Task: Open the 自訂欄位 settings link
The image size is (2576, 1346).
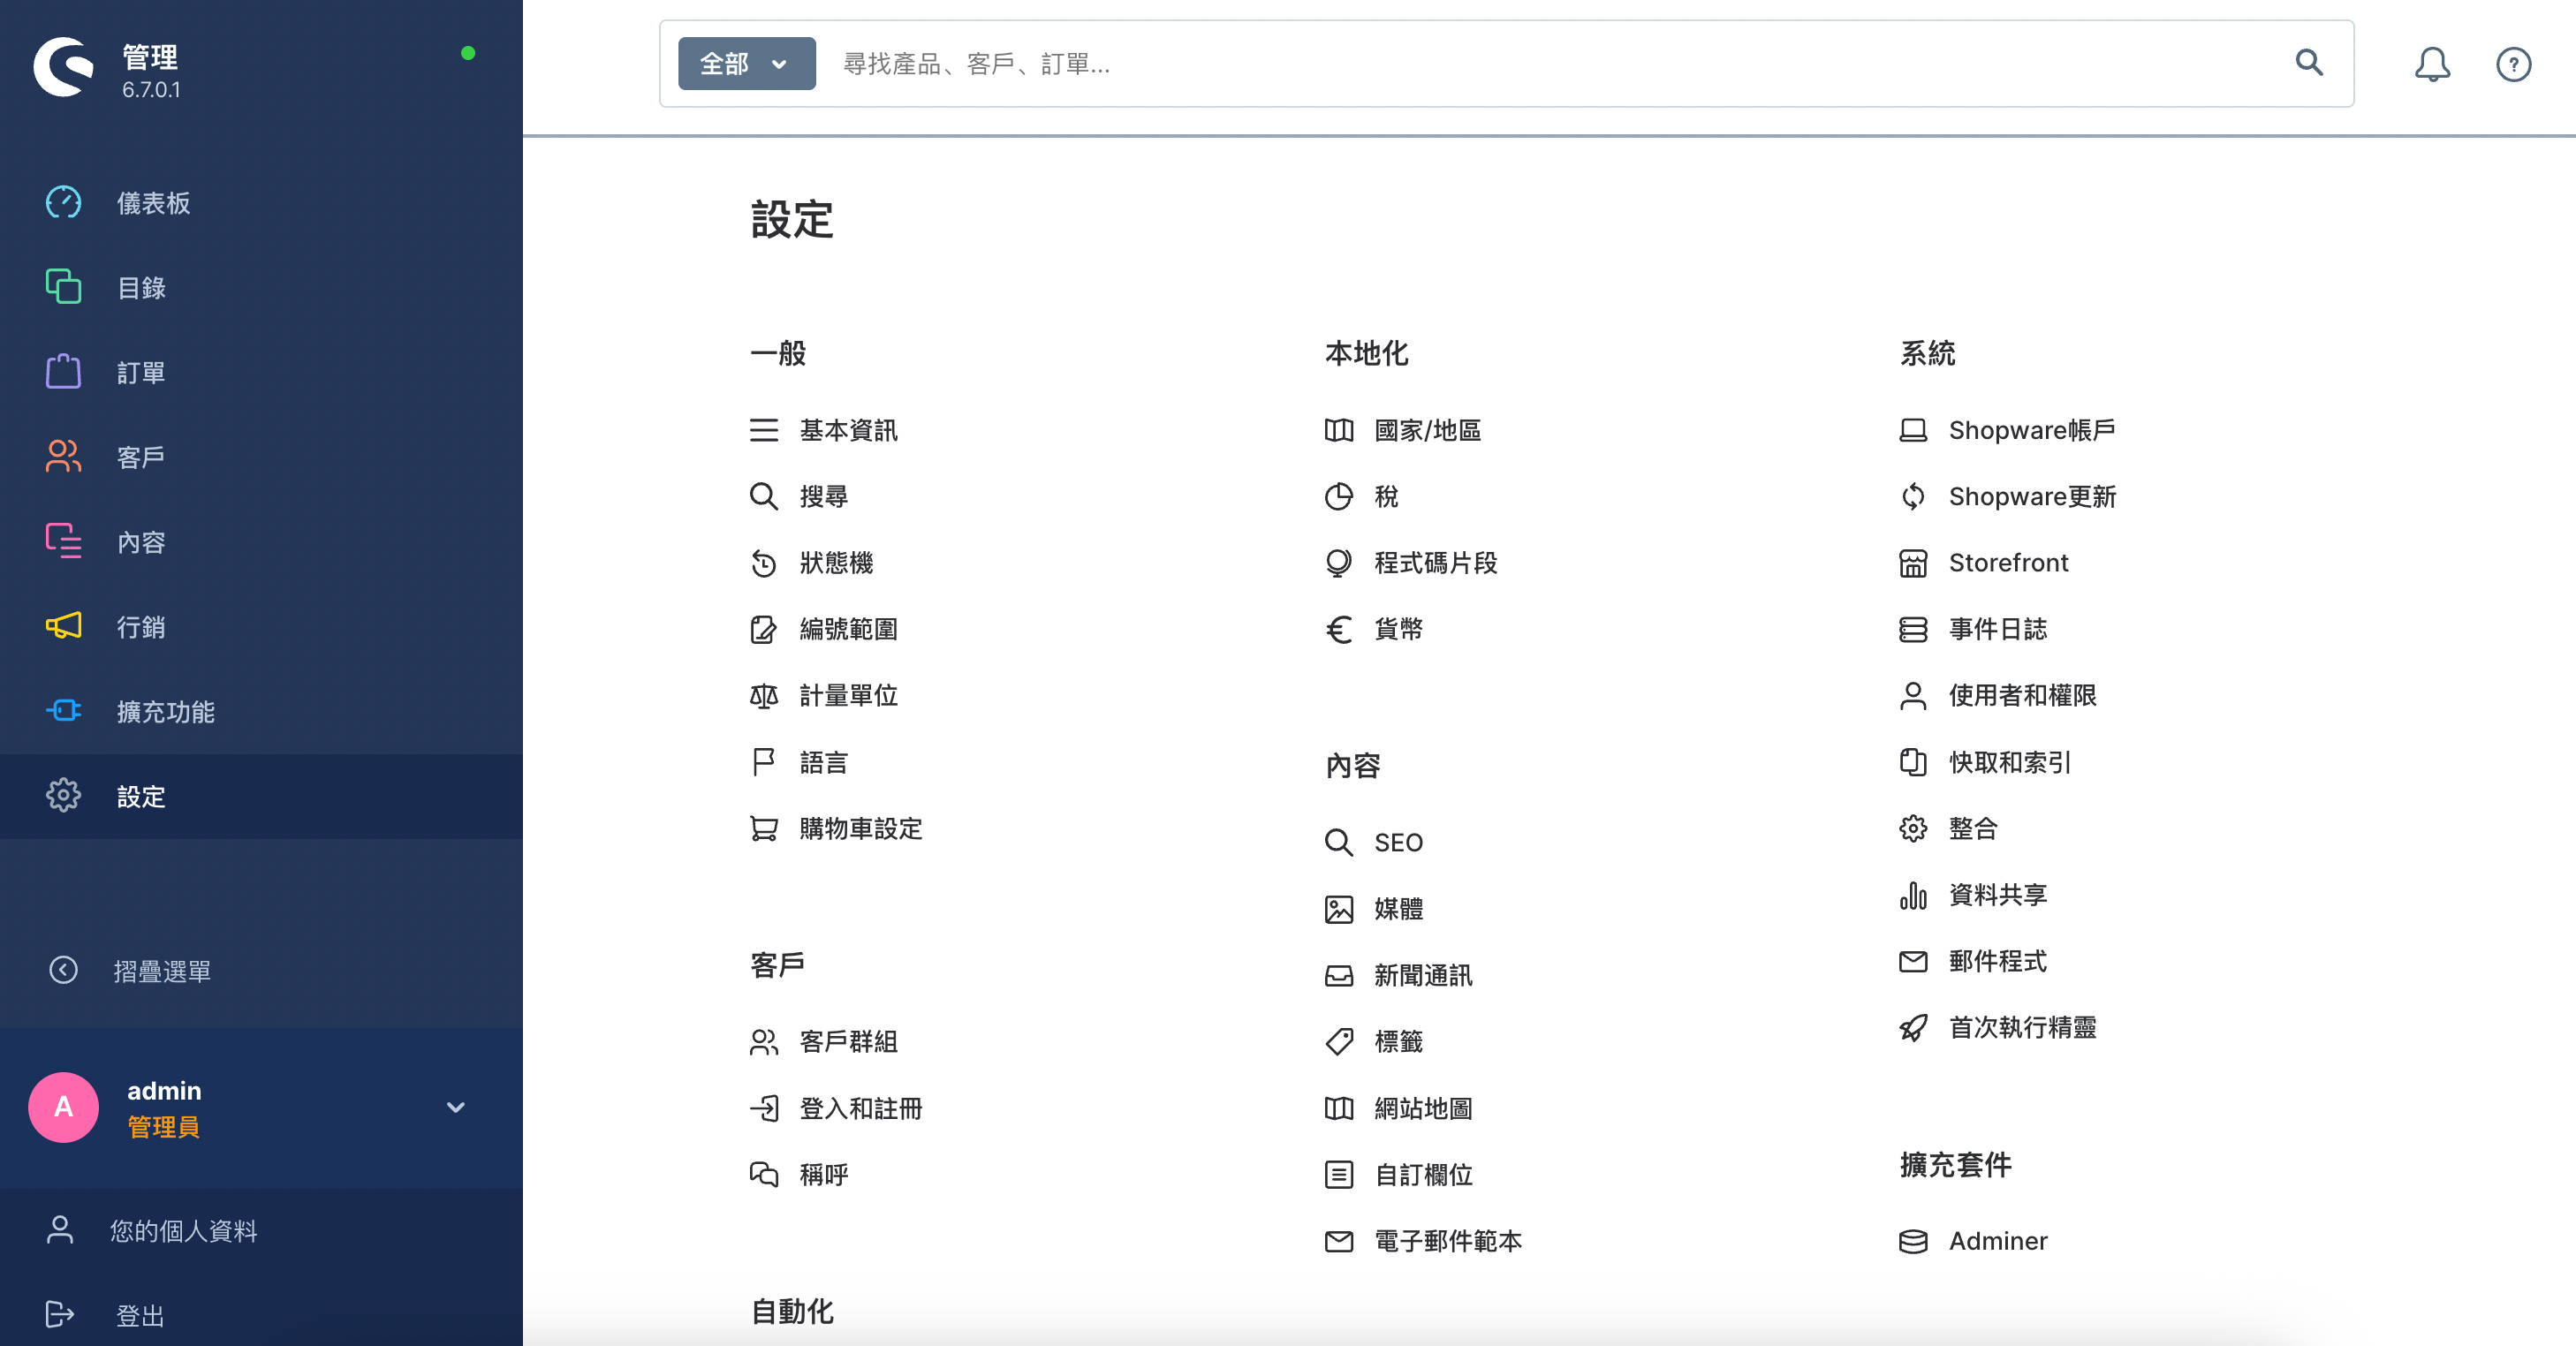Action: pyautogui.click(x=1423, y=1175)
